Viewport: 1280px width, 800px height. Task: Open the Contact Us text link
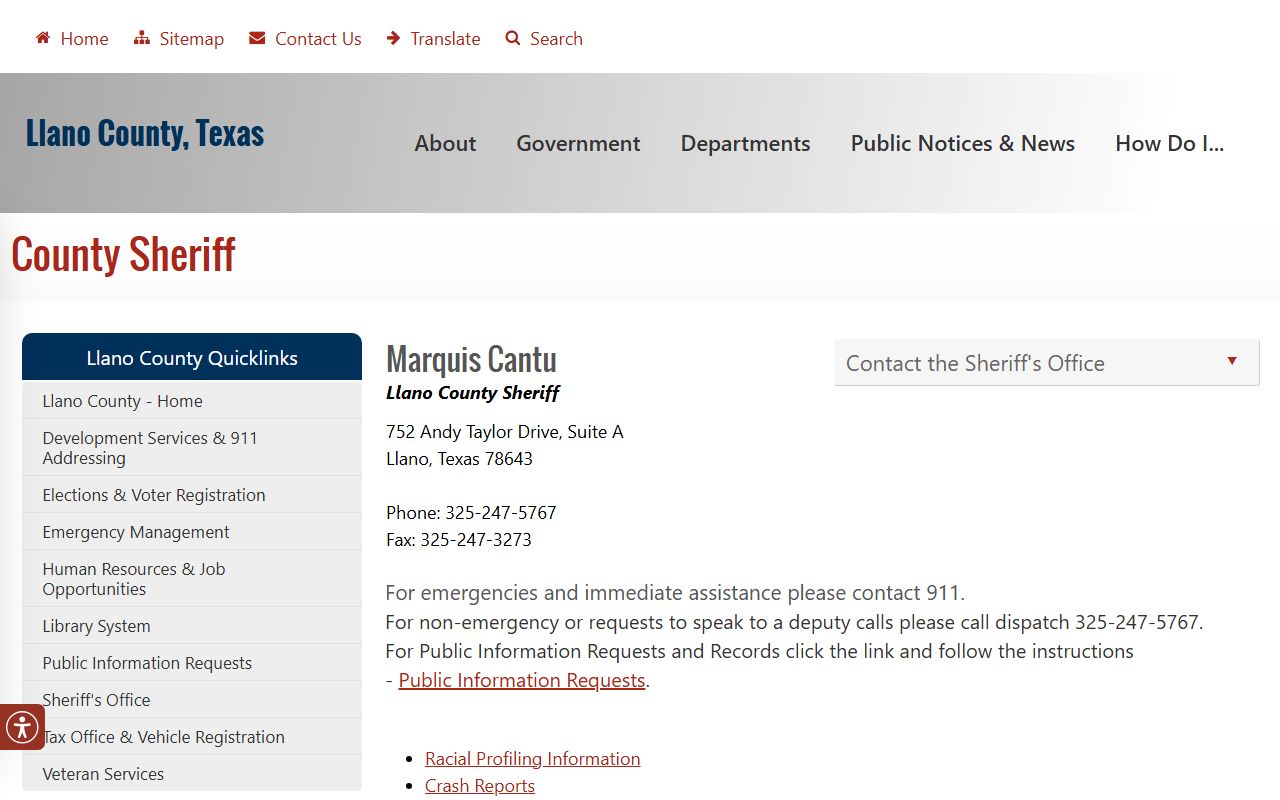pyautogui.click(x=318, y=38)
